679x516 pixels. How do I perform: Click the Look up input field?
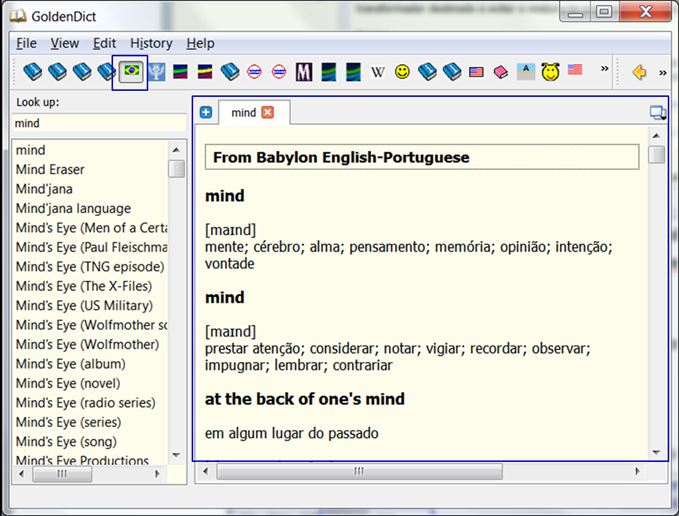tap(99, 123)
